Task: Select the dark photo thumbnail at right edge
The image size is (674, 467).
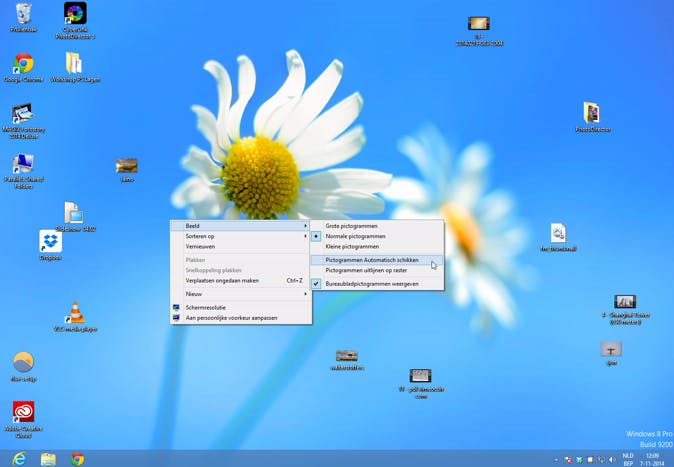Action: pyautogui.click(x=625, y=309)
